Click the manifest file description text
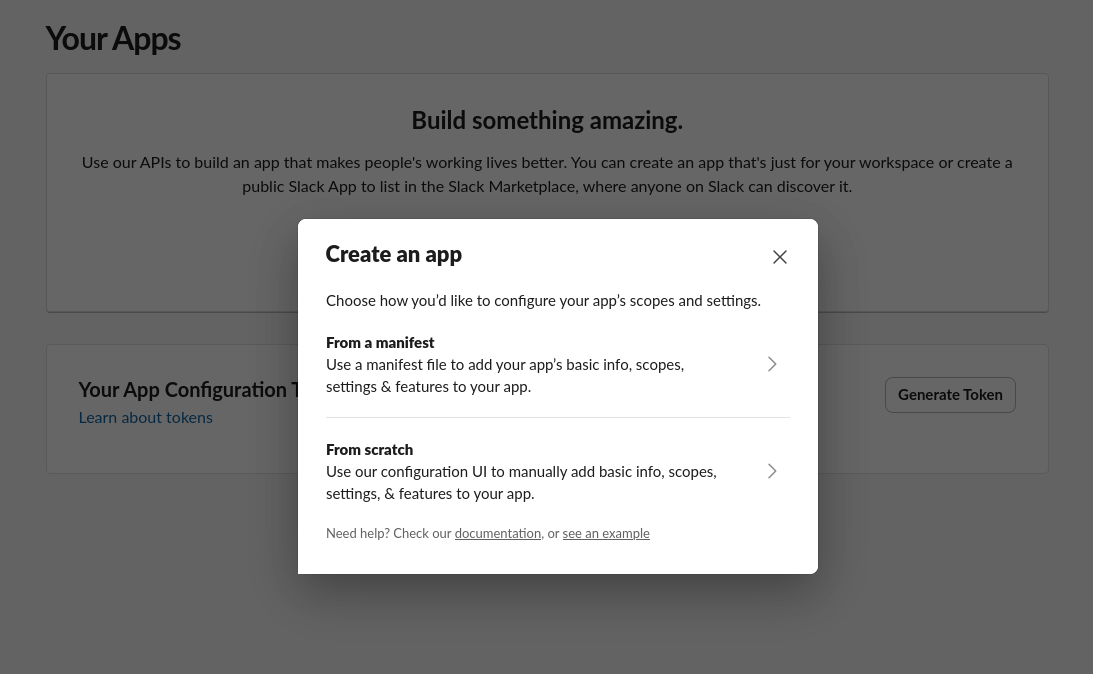The height and width of the screenshot is (674, 1093). 505,376
